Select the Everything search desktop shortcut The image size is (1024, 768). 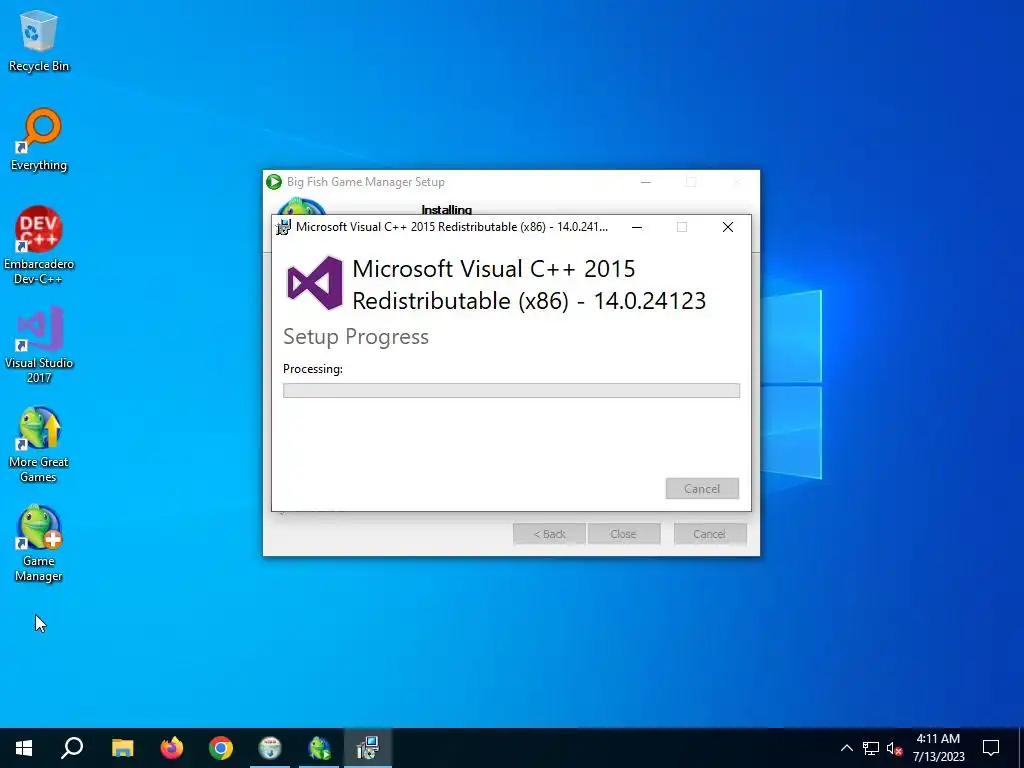click(39, 140)
